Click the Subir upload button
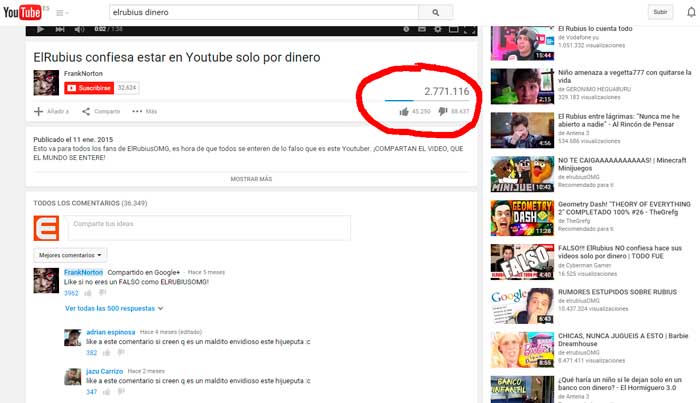 tap(659, 12)
